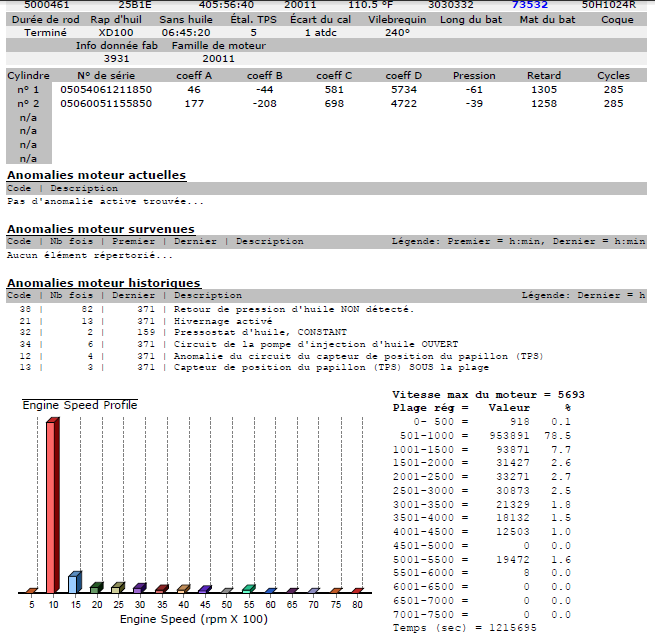Select cylinder n° 2 serial number 05060051155850
The image size is (655, 644).
pos(105,103)
